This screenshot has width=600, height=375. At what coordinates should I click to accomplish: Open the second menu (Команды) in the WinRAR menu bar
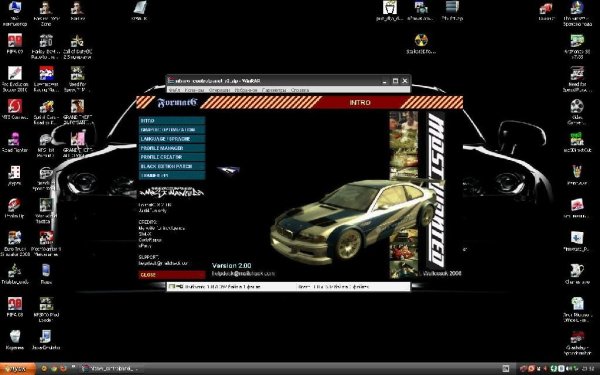pyautogui.click(x=194, y=90)
